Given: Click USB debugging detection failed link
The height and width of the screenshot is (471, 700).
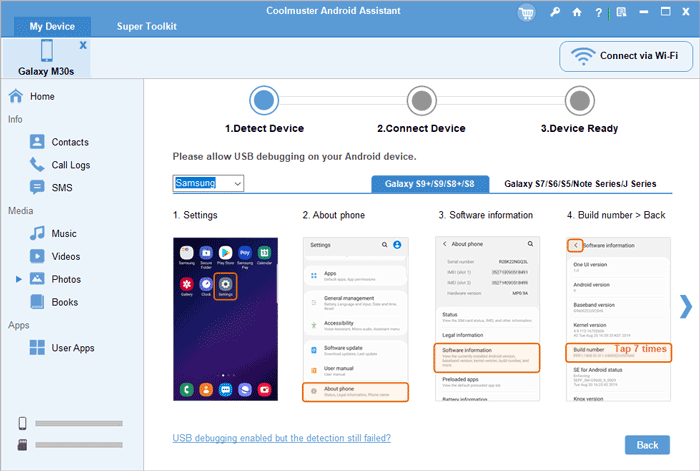Looking at the screenshot, I should pos(281,438).
